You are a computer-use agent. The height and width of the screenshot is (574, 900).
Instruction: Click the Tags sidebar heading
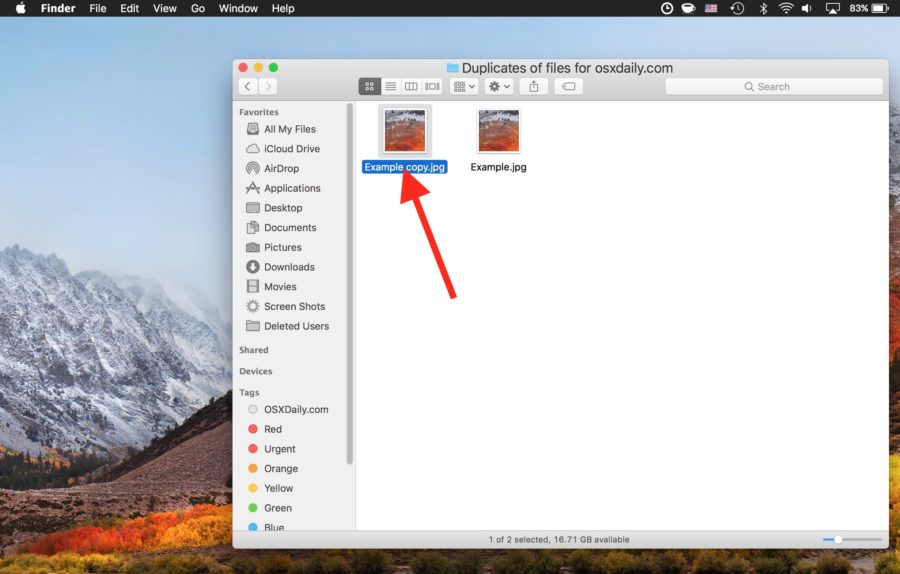tap(249, 393)
